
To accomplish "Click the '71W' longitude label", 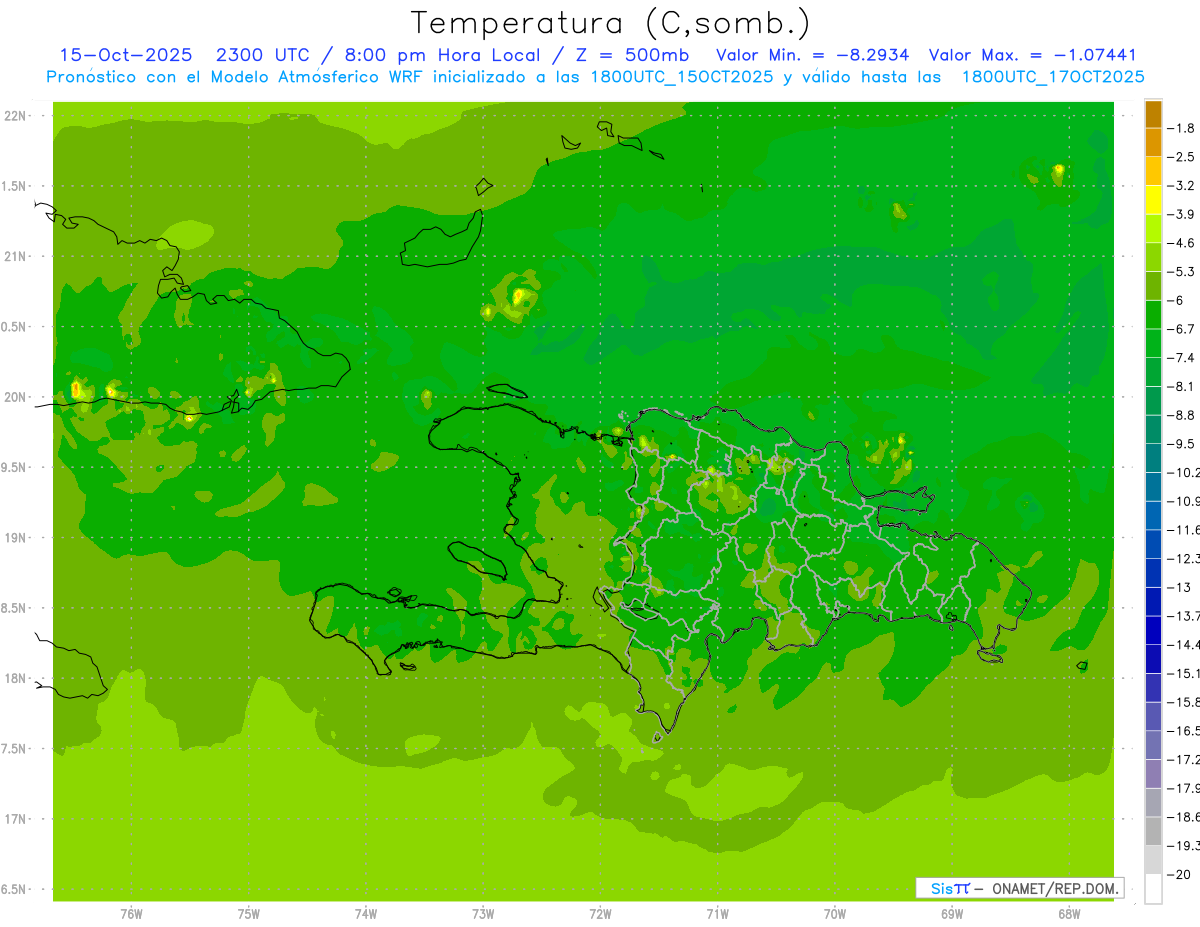I will pyautogui.click(x=717, y=914).
